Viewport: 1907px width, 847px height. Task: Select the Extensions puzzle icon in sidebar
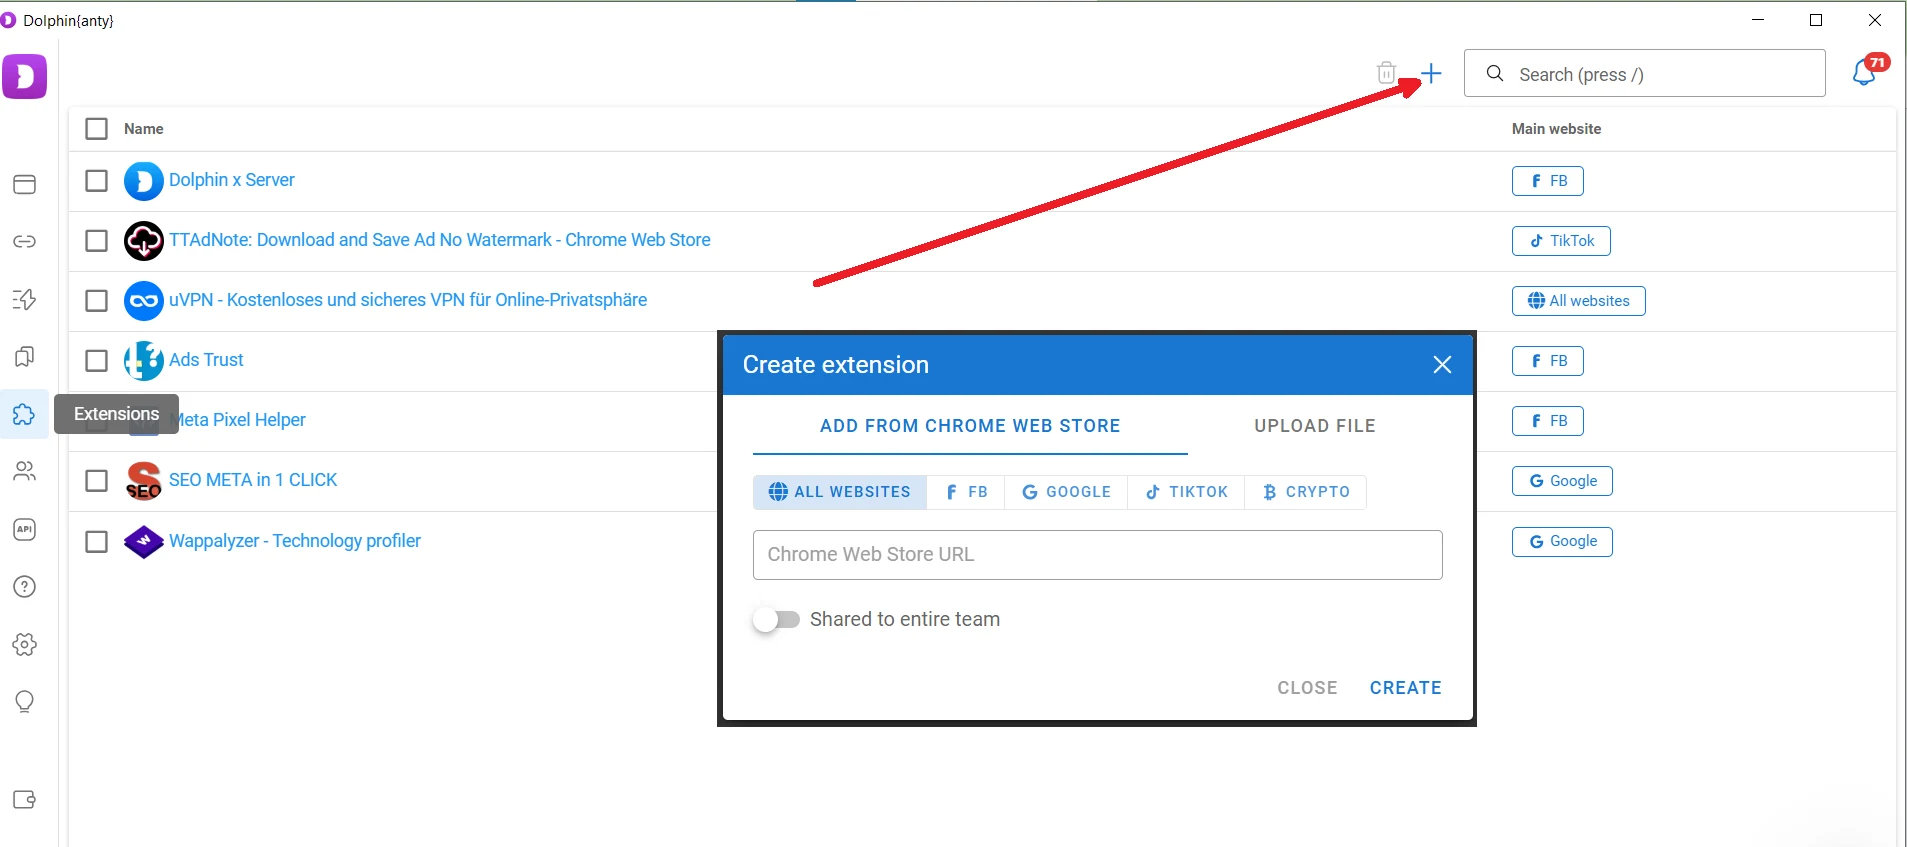pos(24,414)
